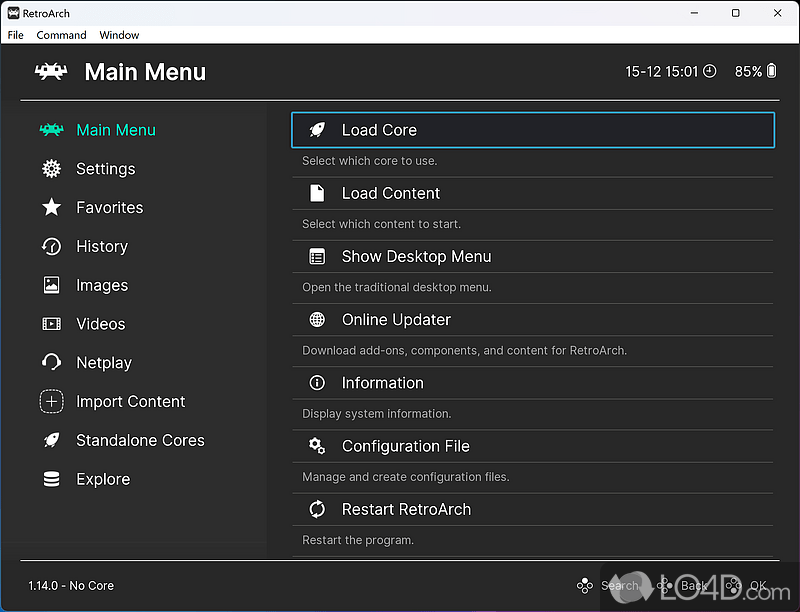Open the Netplay sidebar label
The height and width of the screenshot is (612, 800).
(104, 363)
